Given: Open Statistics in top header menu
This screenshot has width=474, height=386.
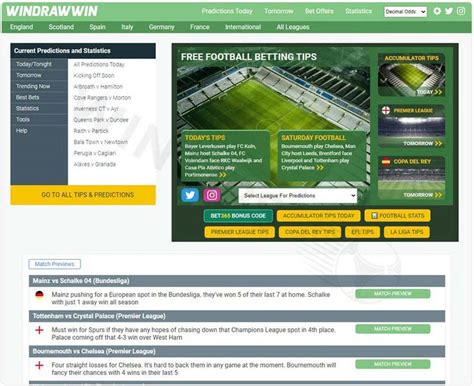Looking at the screenshot, I should coord(358,11).
